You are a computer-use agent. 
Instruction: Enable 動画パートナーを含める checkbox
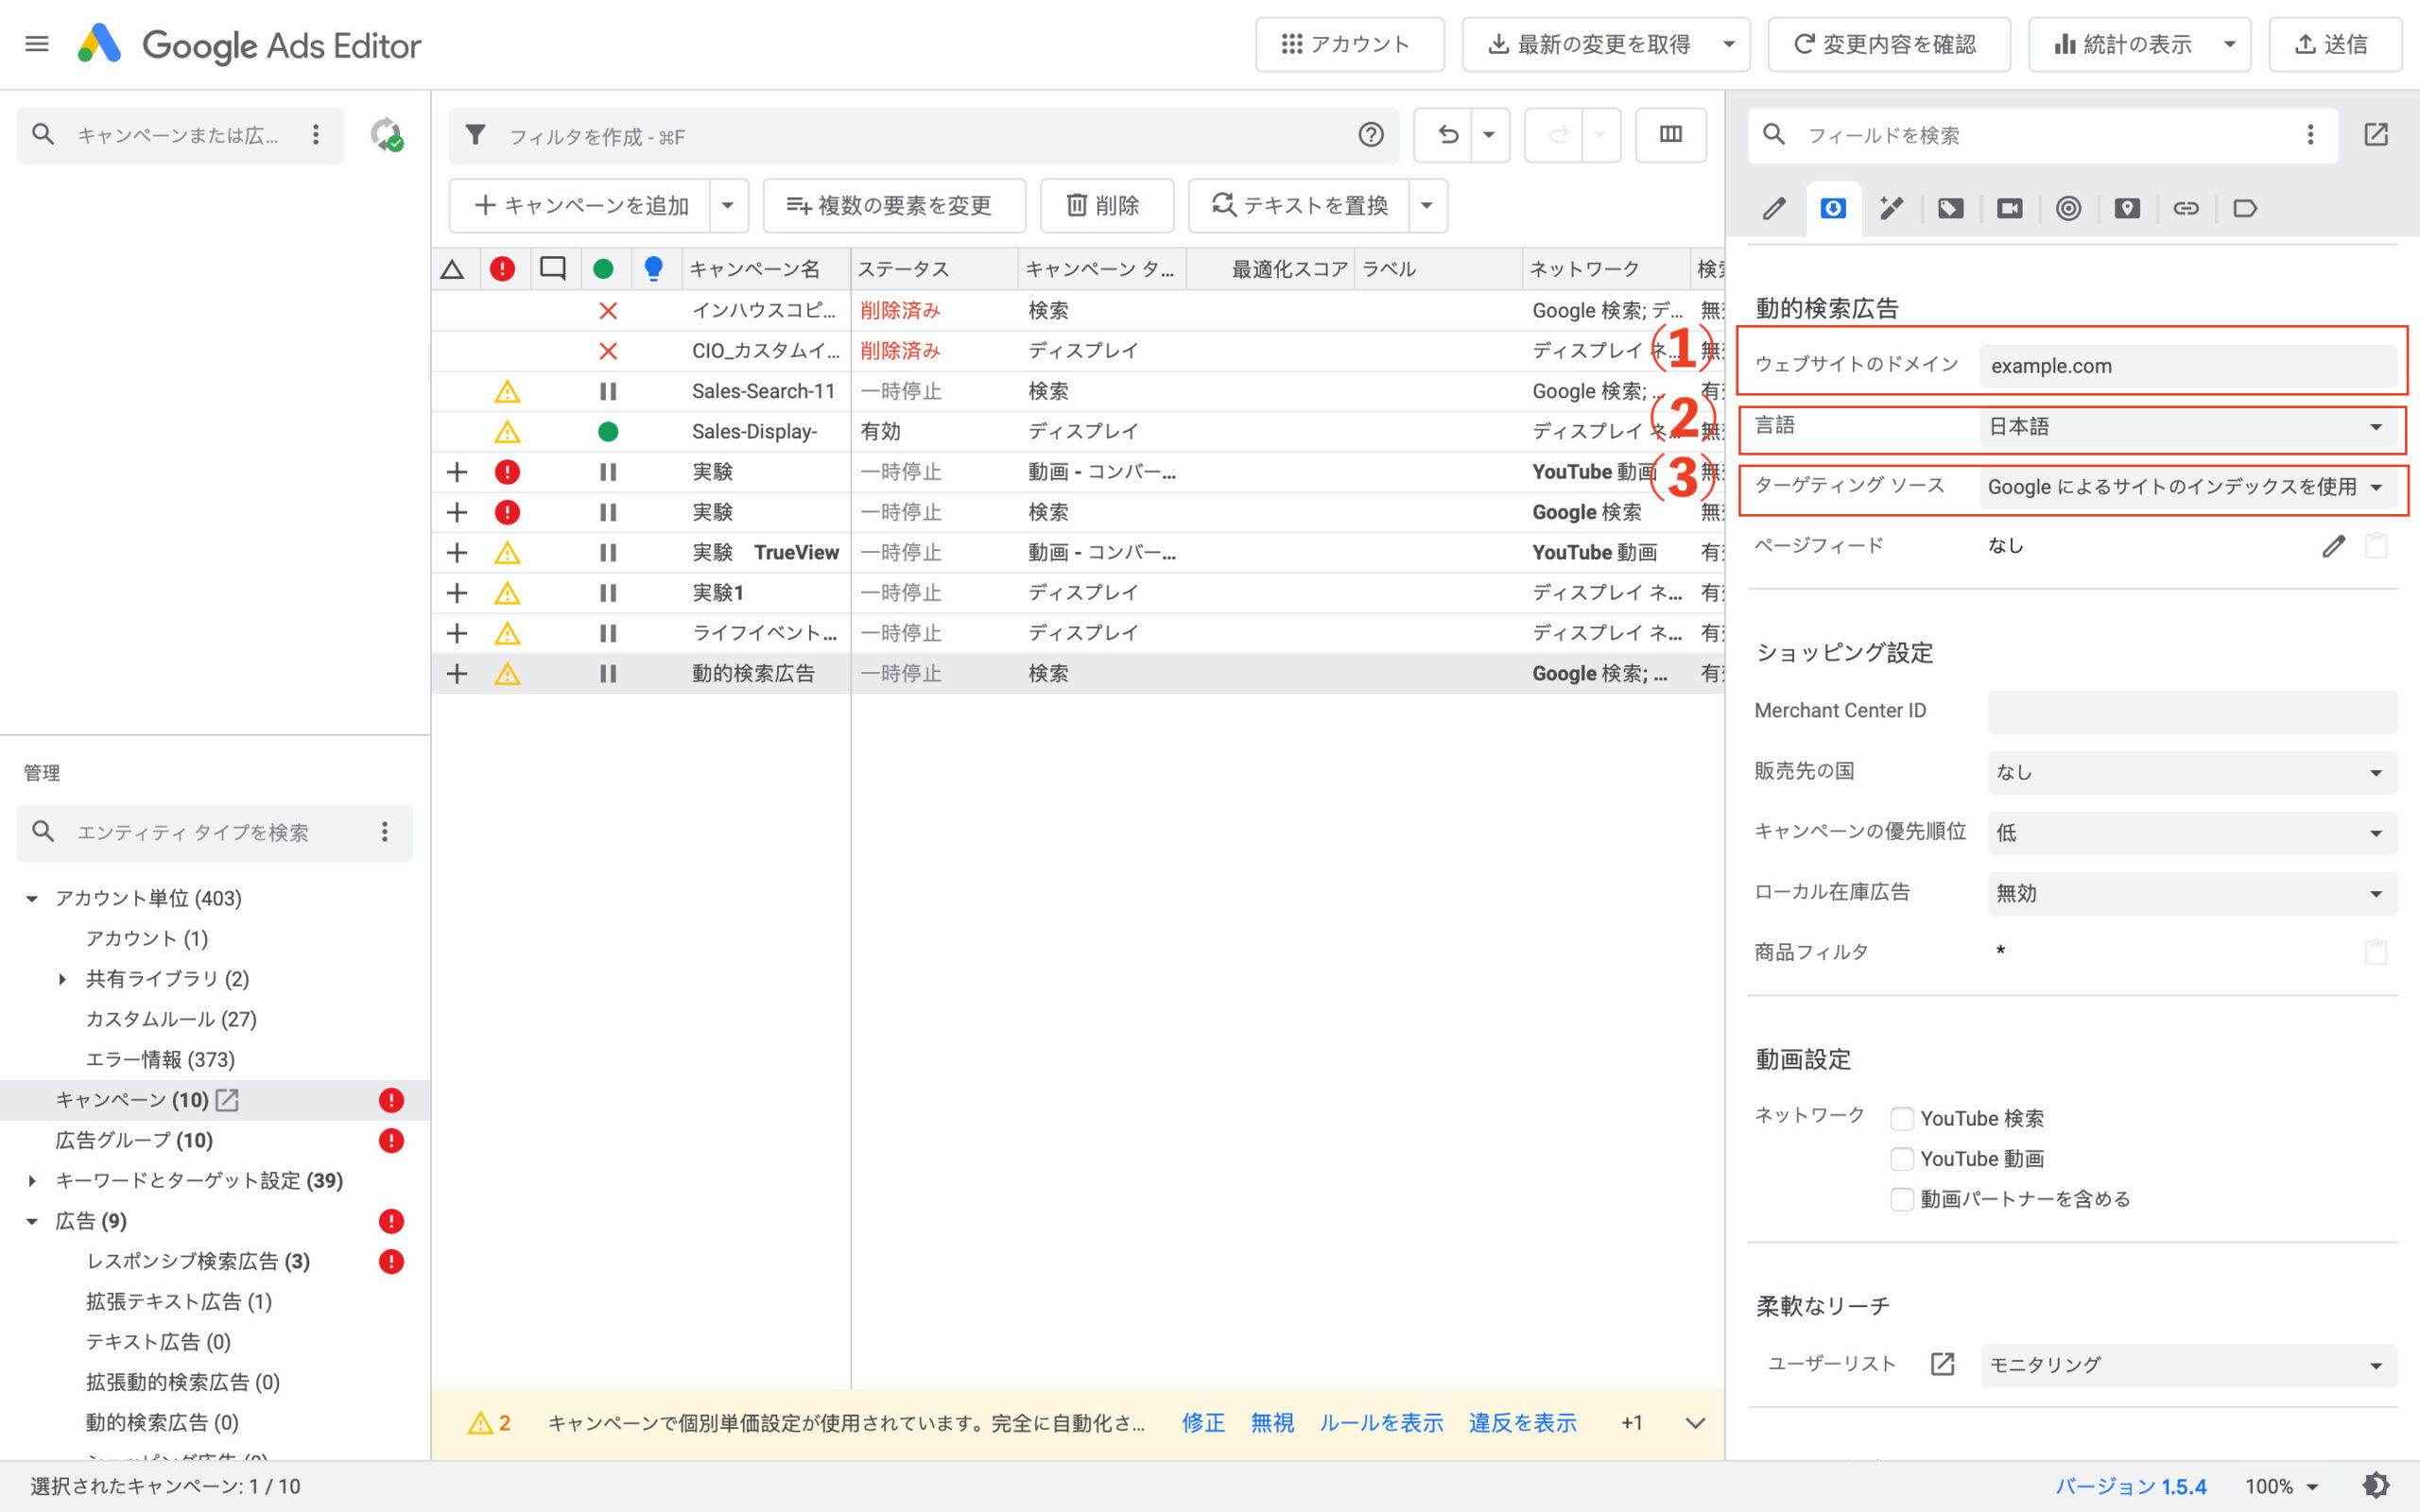coord(1902,1199)
